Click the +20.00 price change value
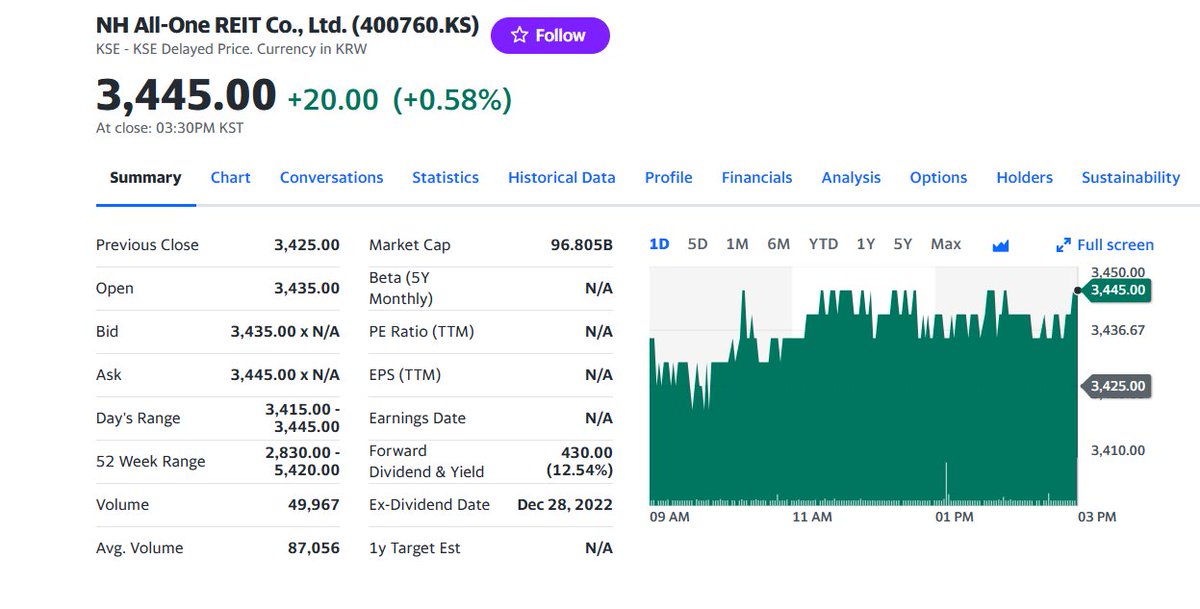This screenshot has height=609, width=1200. point(333,100)
